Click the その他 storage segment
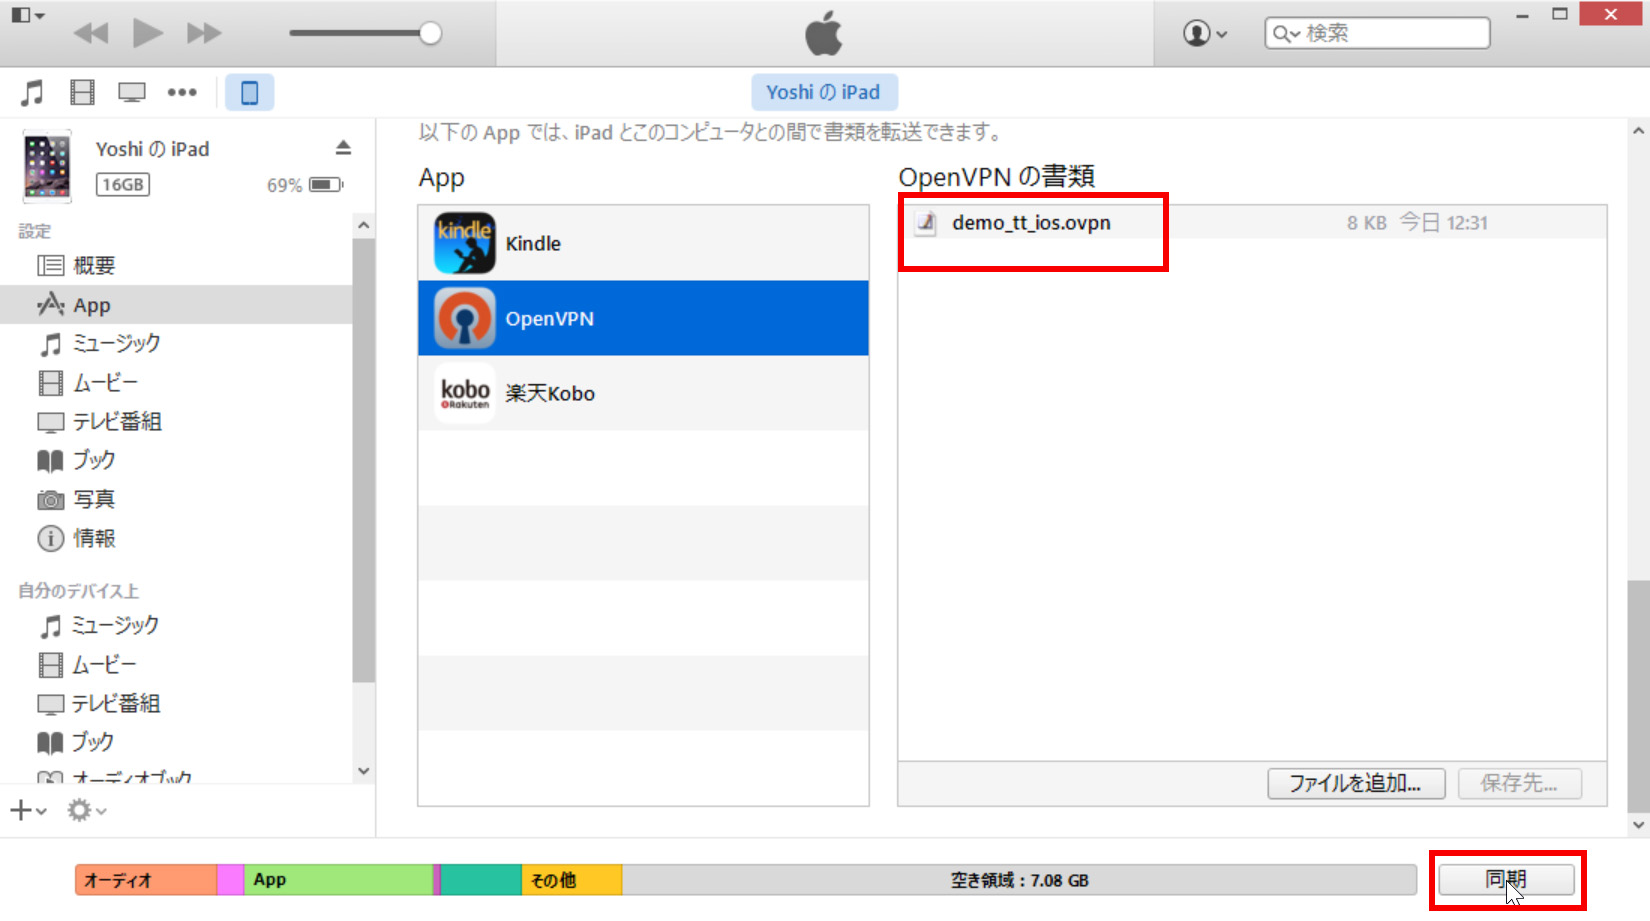The width and height of the screenshot is (1650, 921). pyautogui.click(x=572, y=880)
